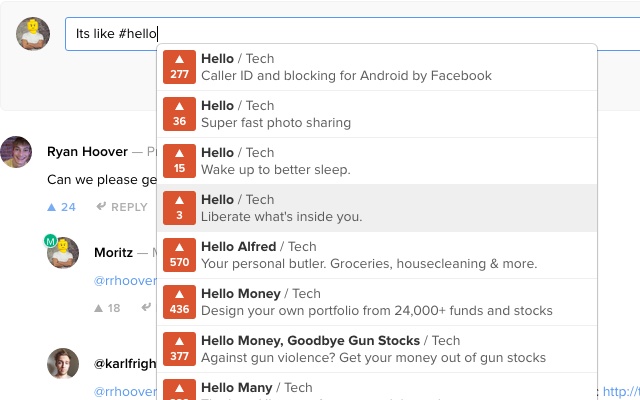Click the @karlfrigh username link
This screenshot has width=640, height=400.
tap(124, 363)
